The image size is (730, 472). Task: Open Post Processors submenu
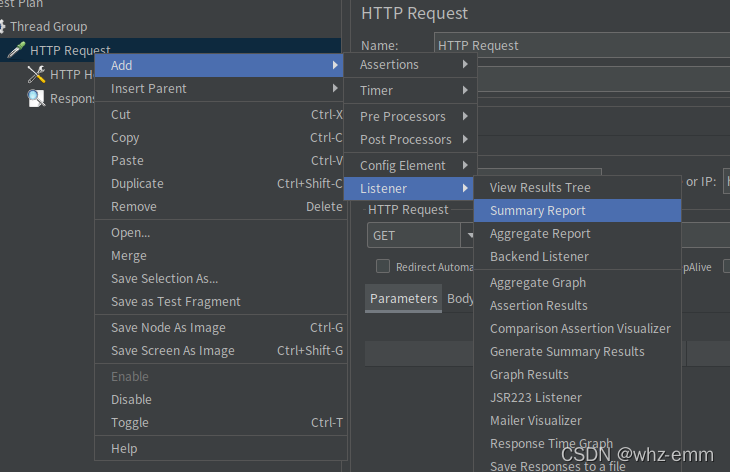(410, 140)
